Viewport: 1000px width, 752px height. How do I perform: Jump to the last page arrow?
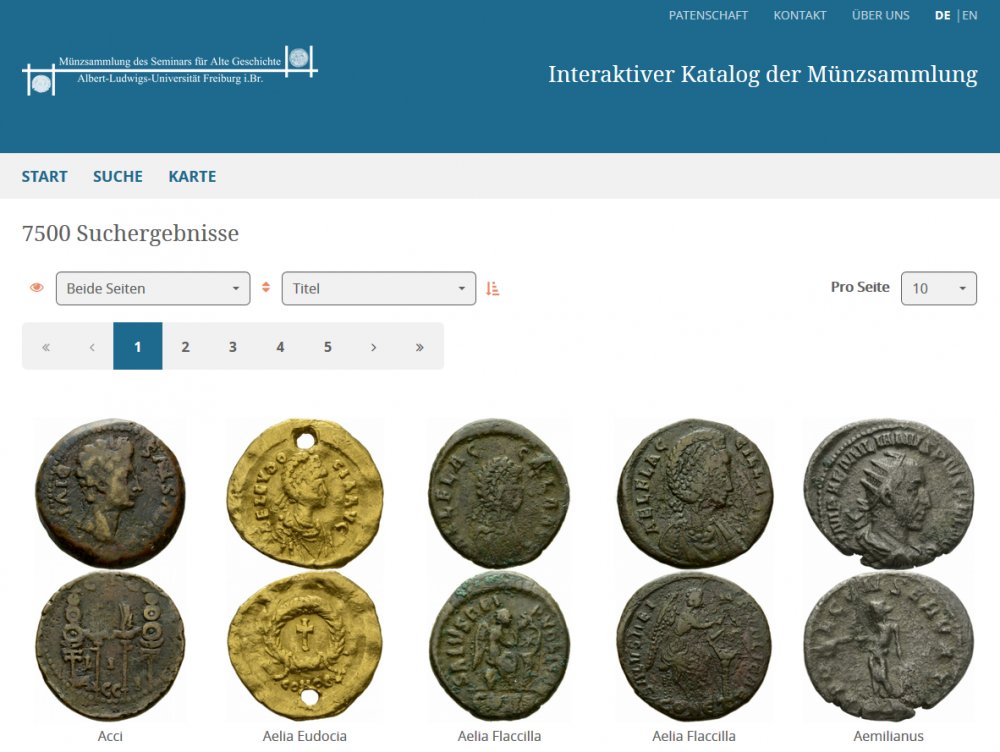tap(419, 347)
